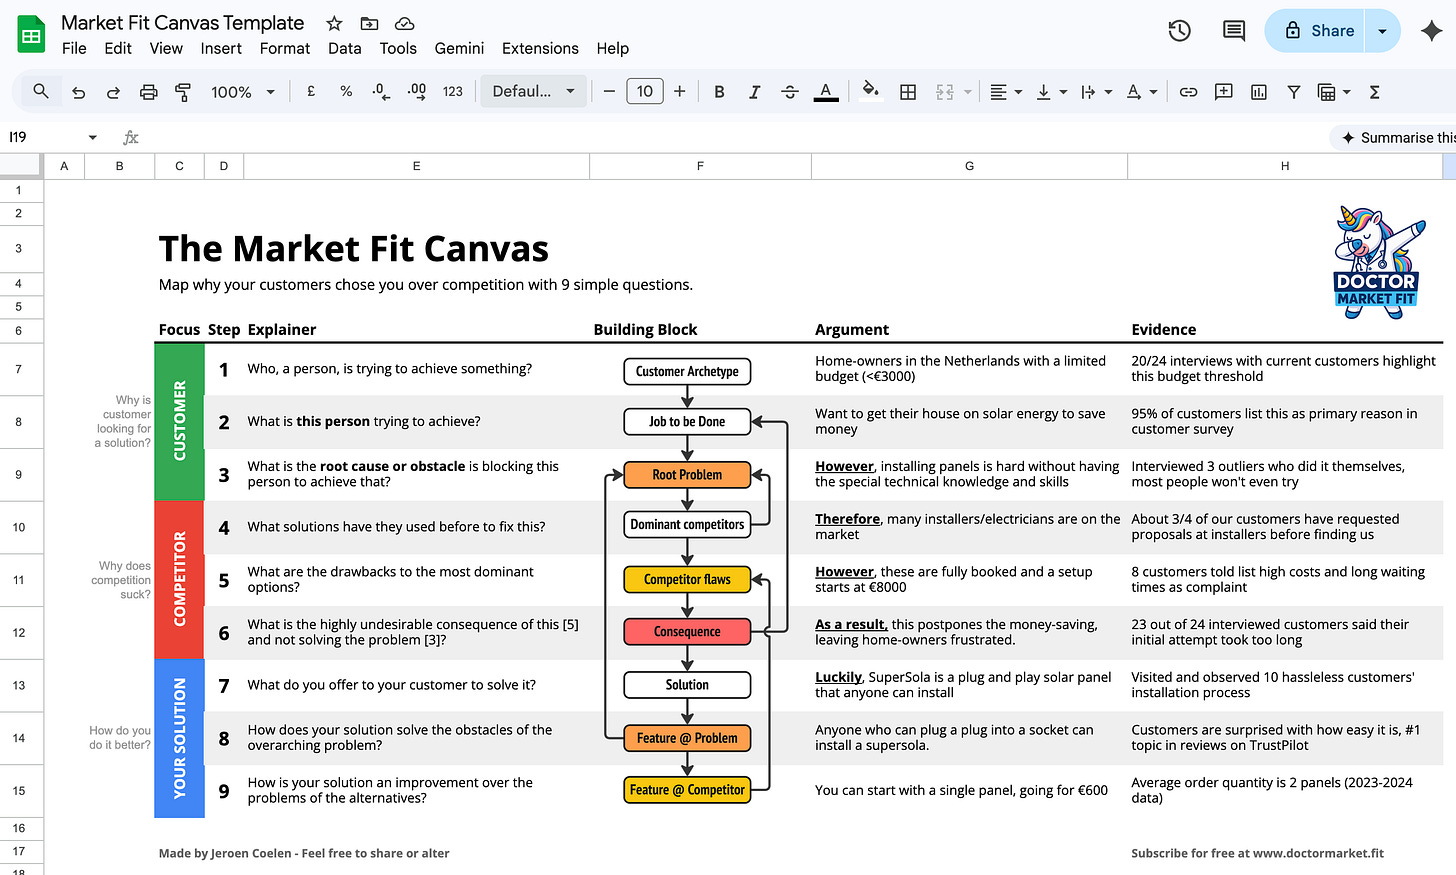Open the Share options arrow
1456x875 pixels.
[x=1382, y=31]
